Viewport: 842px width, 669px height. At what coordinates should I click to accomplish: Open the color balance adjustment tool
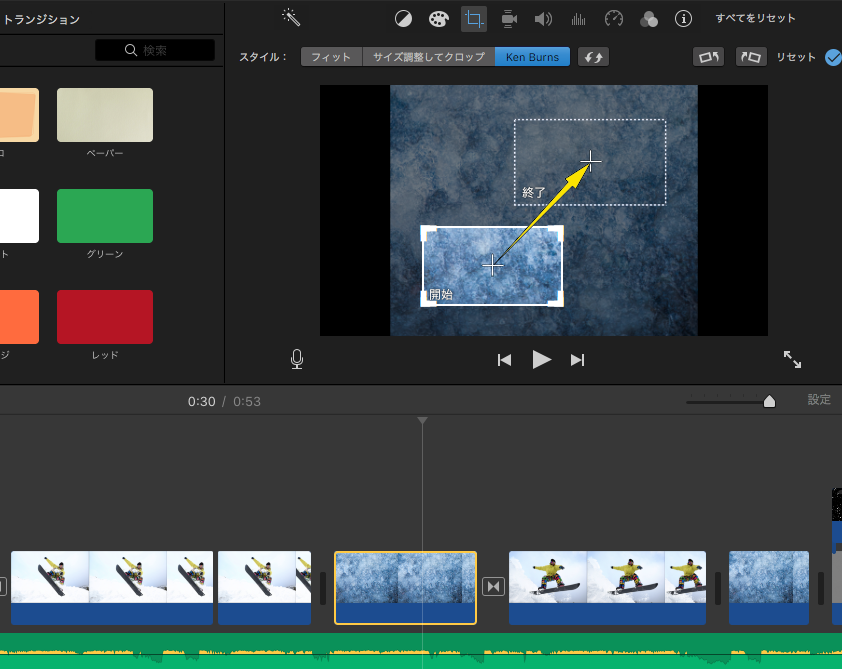coord(403,19)
